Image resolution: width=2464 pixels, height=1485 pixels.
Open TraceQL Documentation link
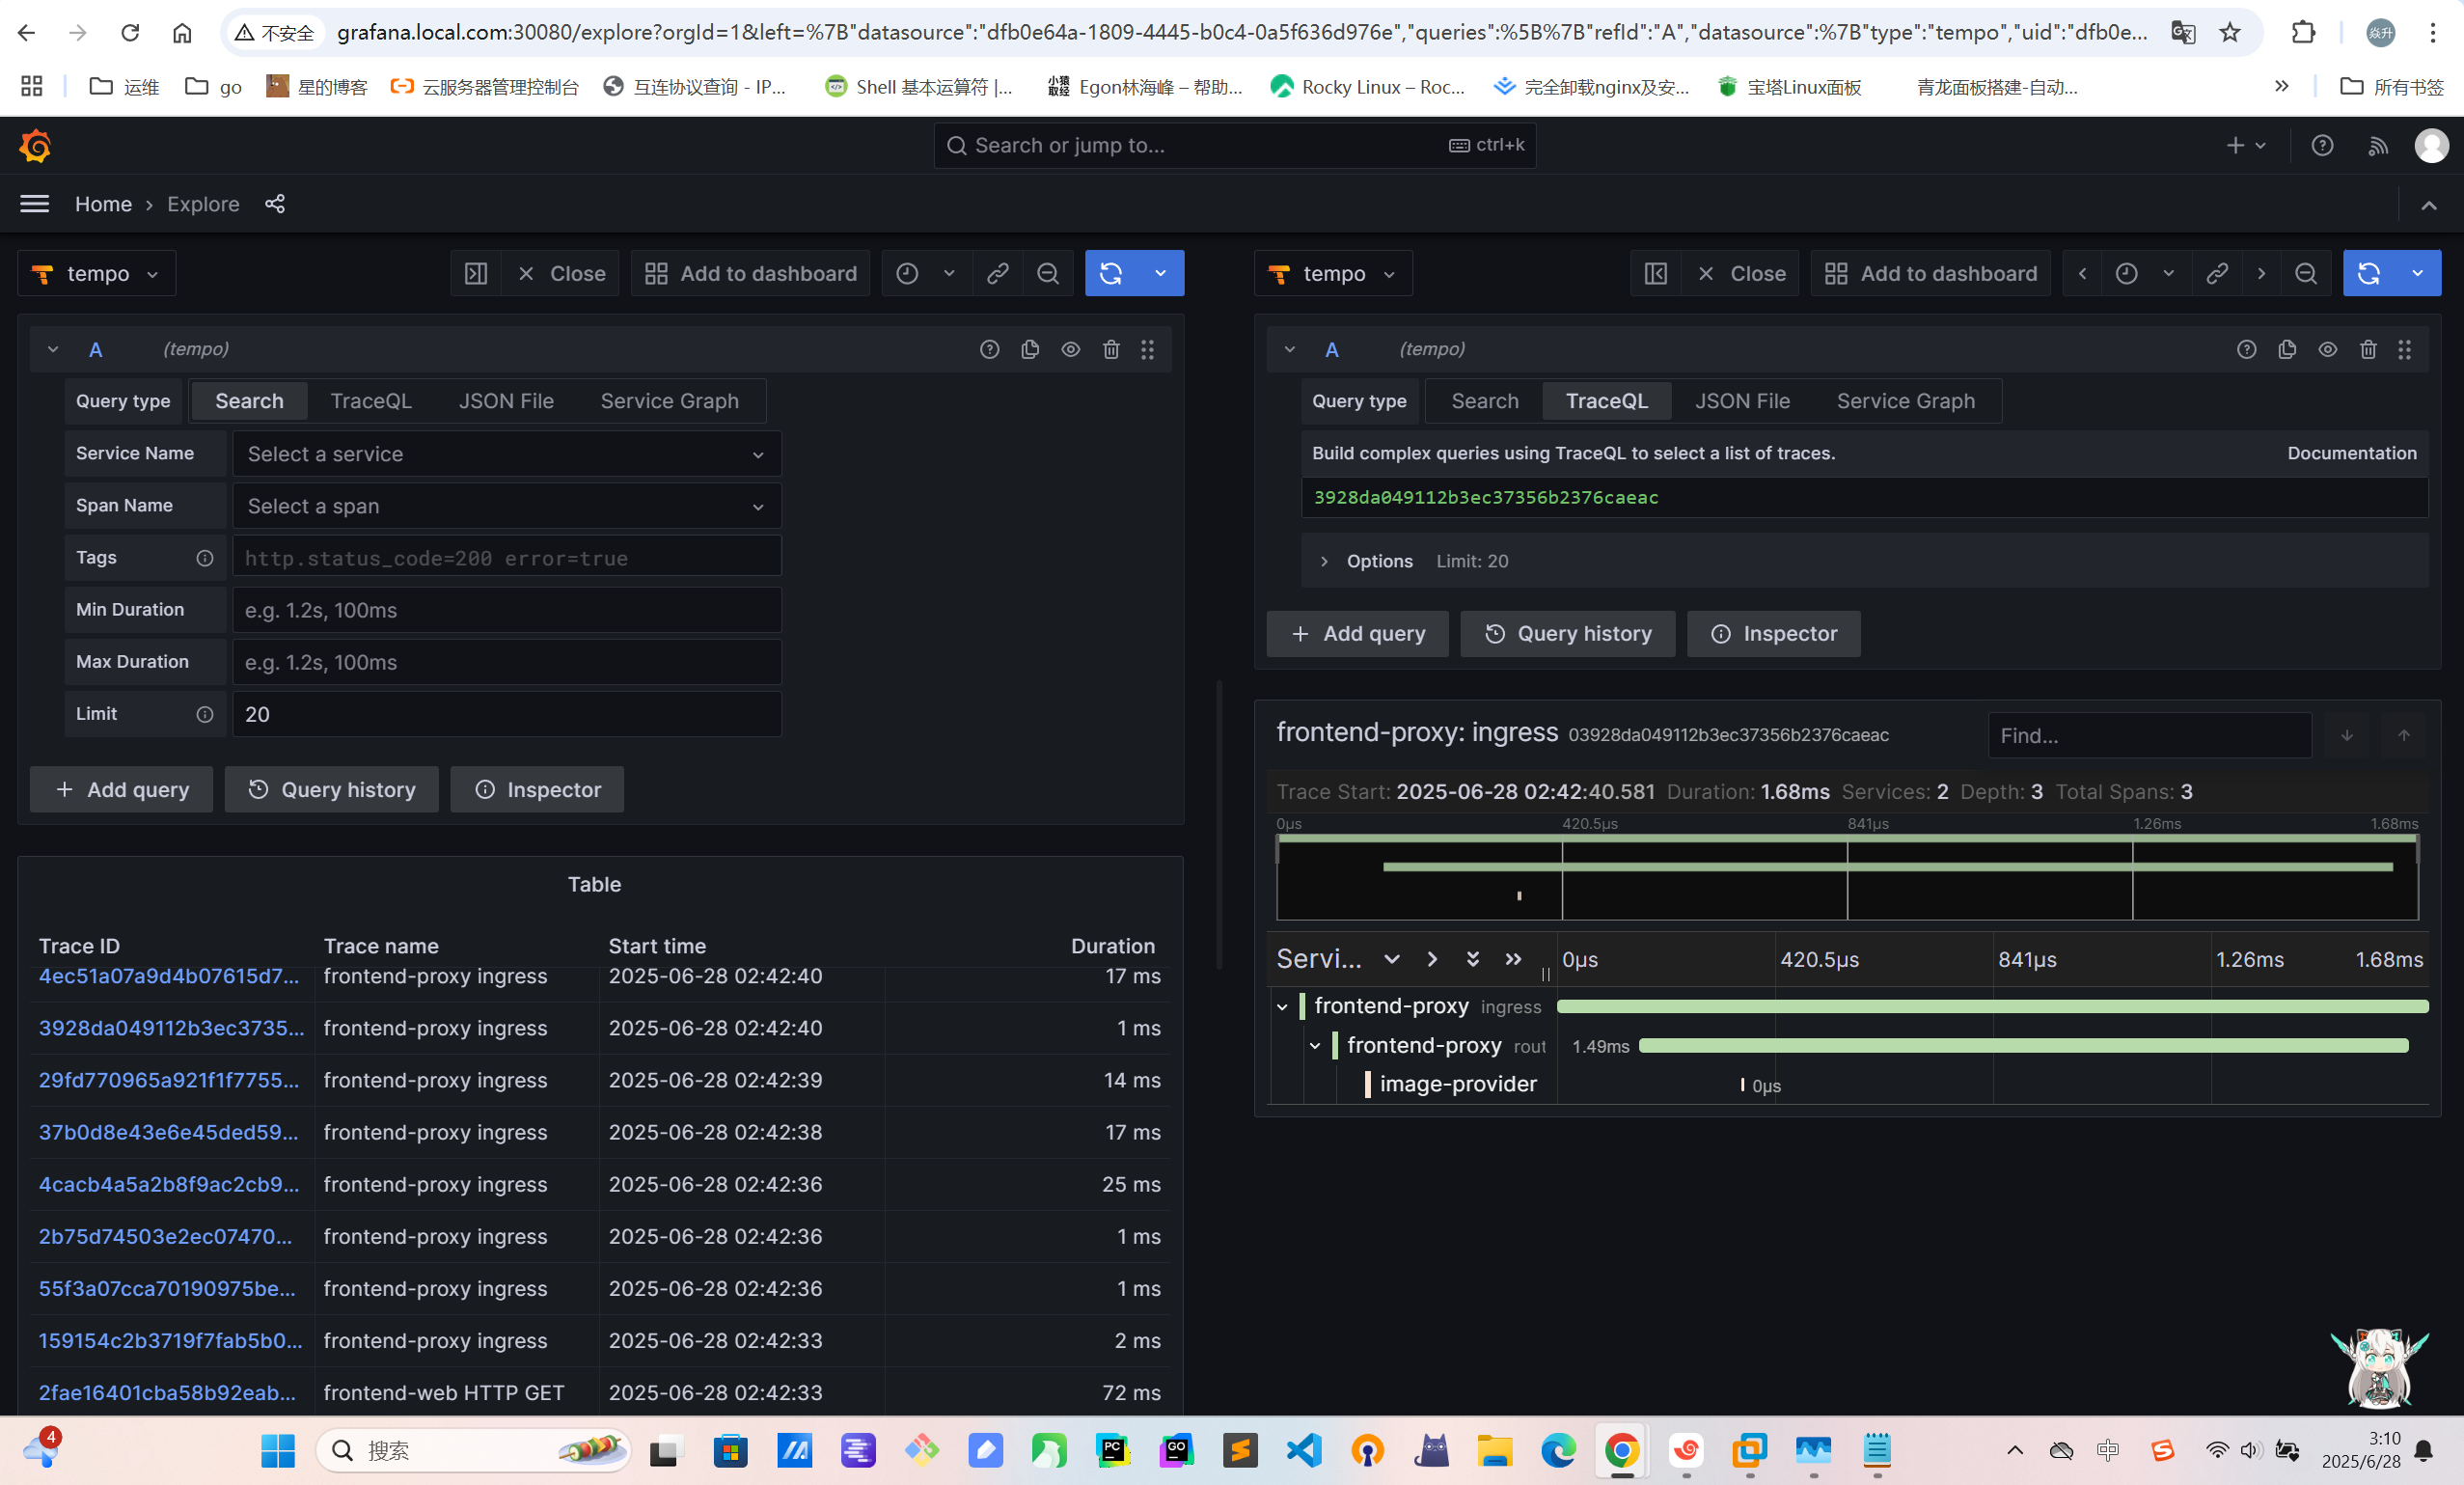point(2352,453)
